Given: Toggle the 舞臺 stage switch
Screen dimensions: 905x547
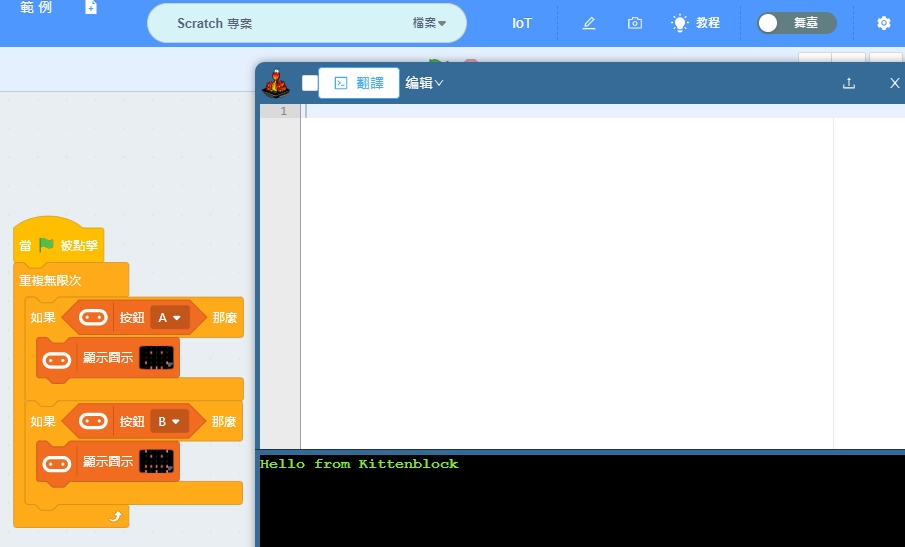Looking at the screenshot, I should [x=796, y=23].
